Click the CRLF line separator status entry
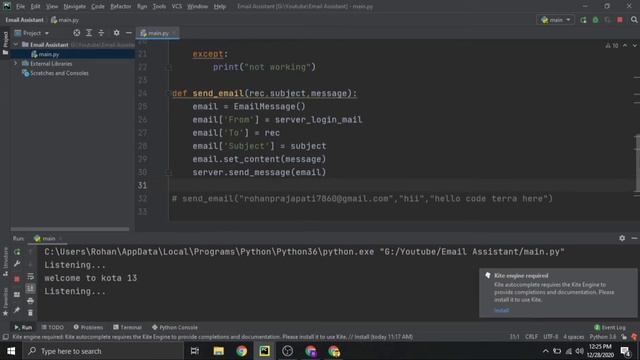Image resolution: width=640 pixels, height=360 pixels. [531, 337]
